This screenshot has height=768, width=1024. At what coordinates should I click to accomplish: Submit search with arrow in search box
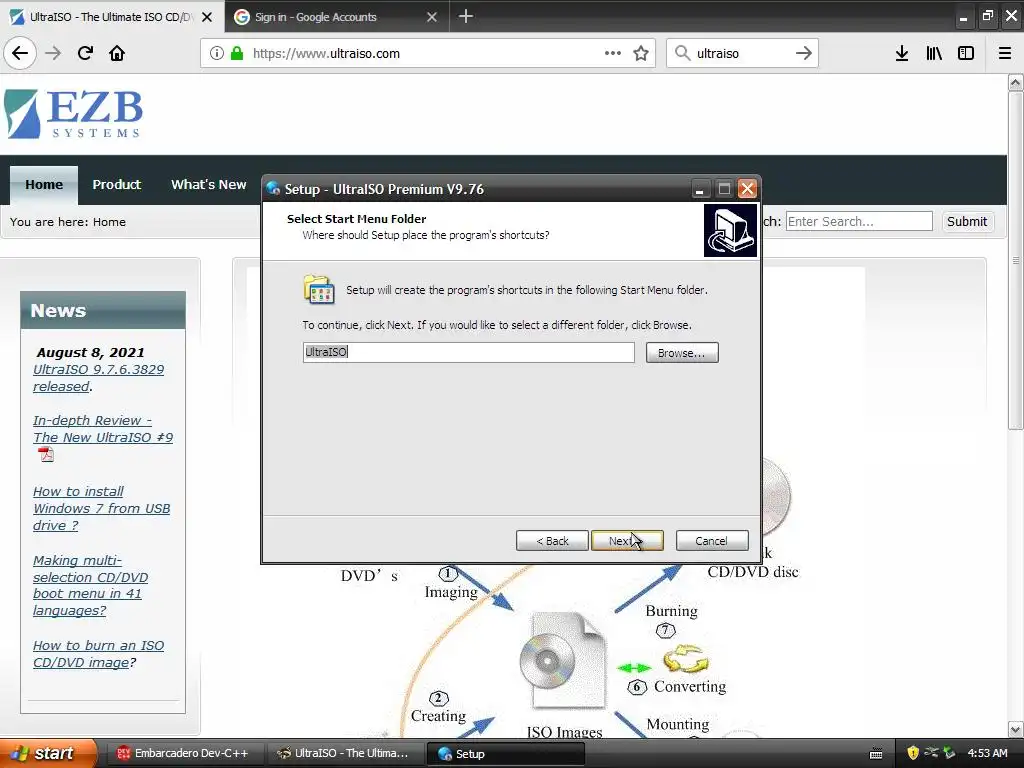pyautogui.click(x=803, y=53)
